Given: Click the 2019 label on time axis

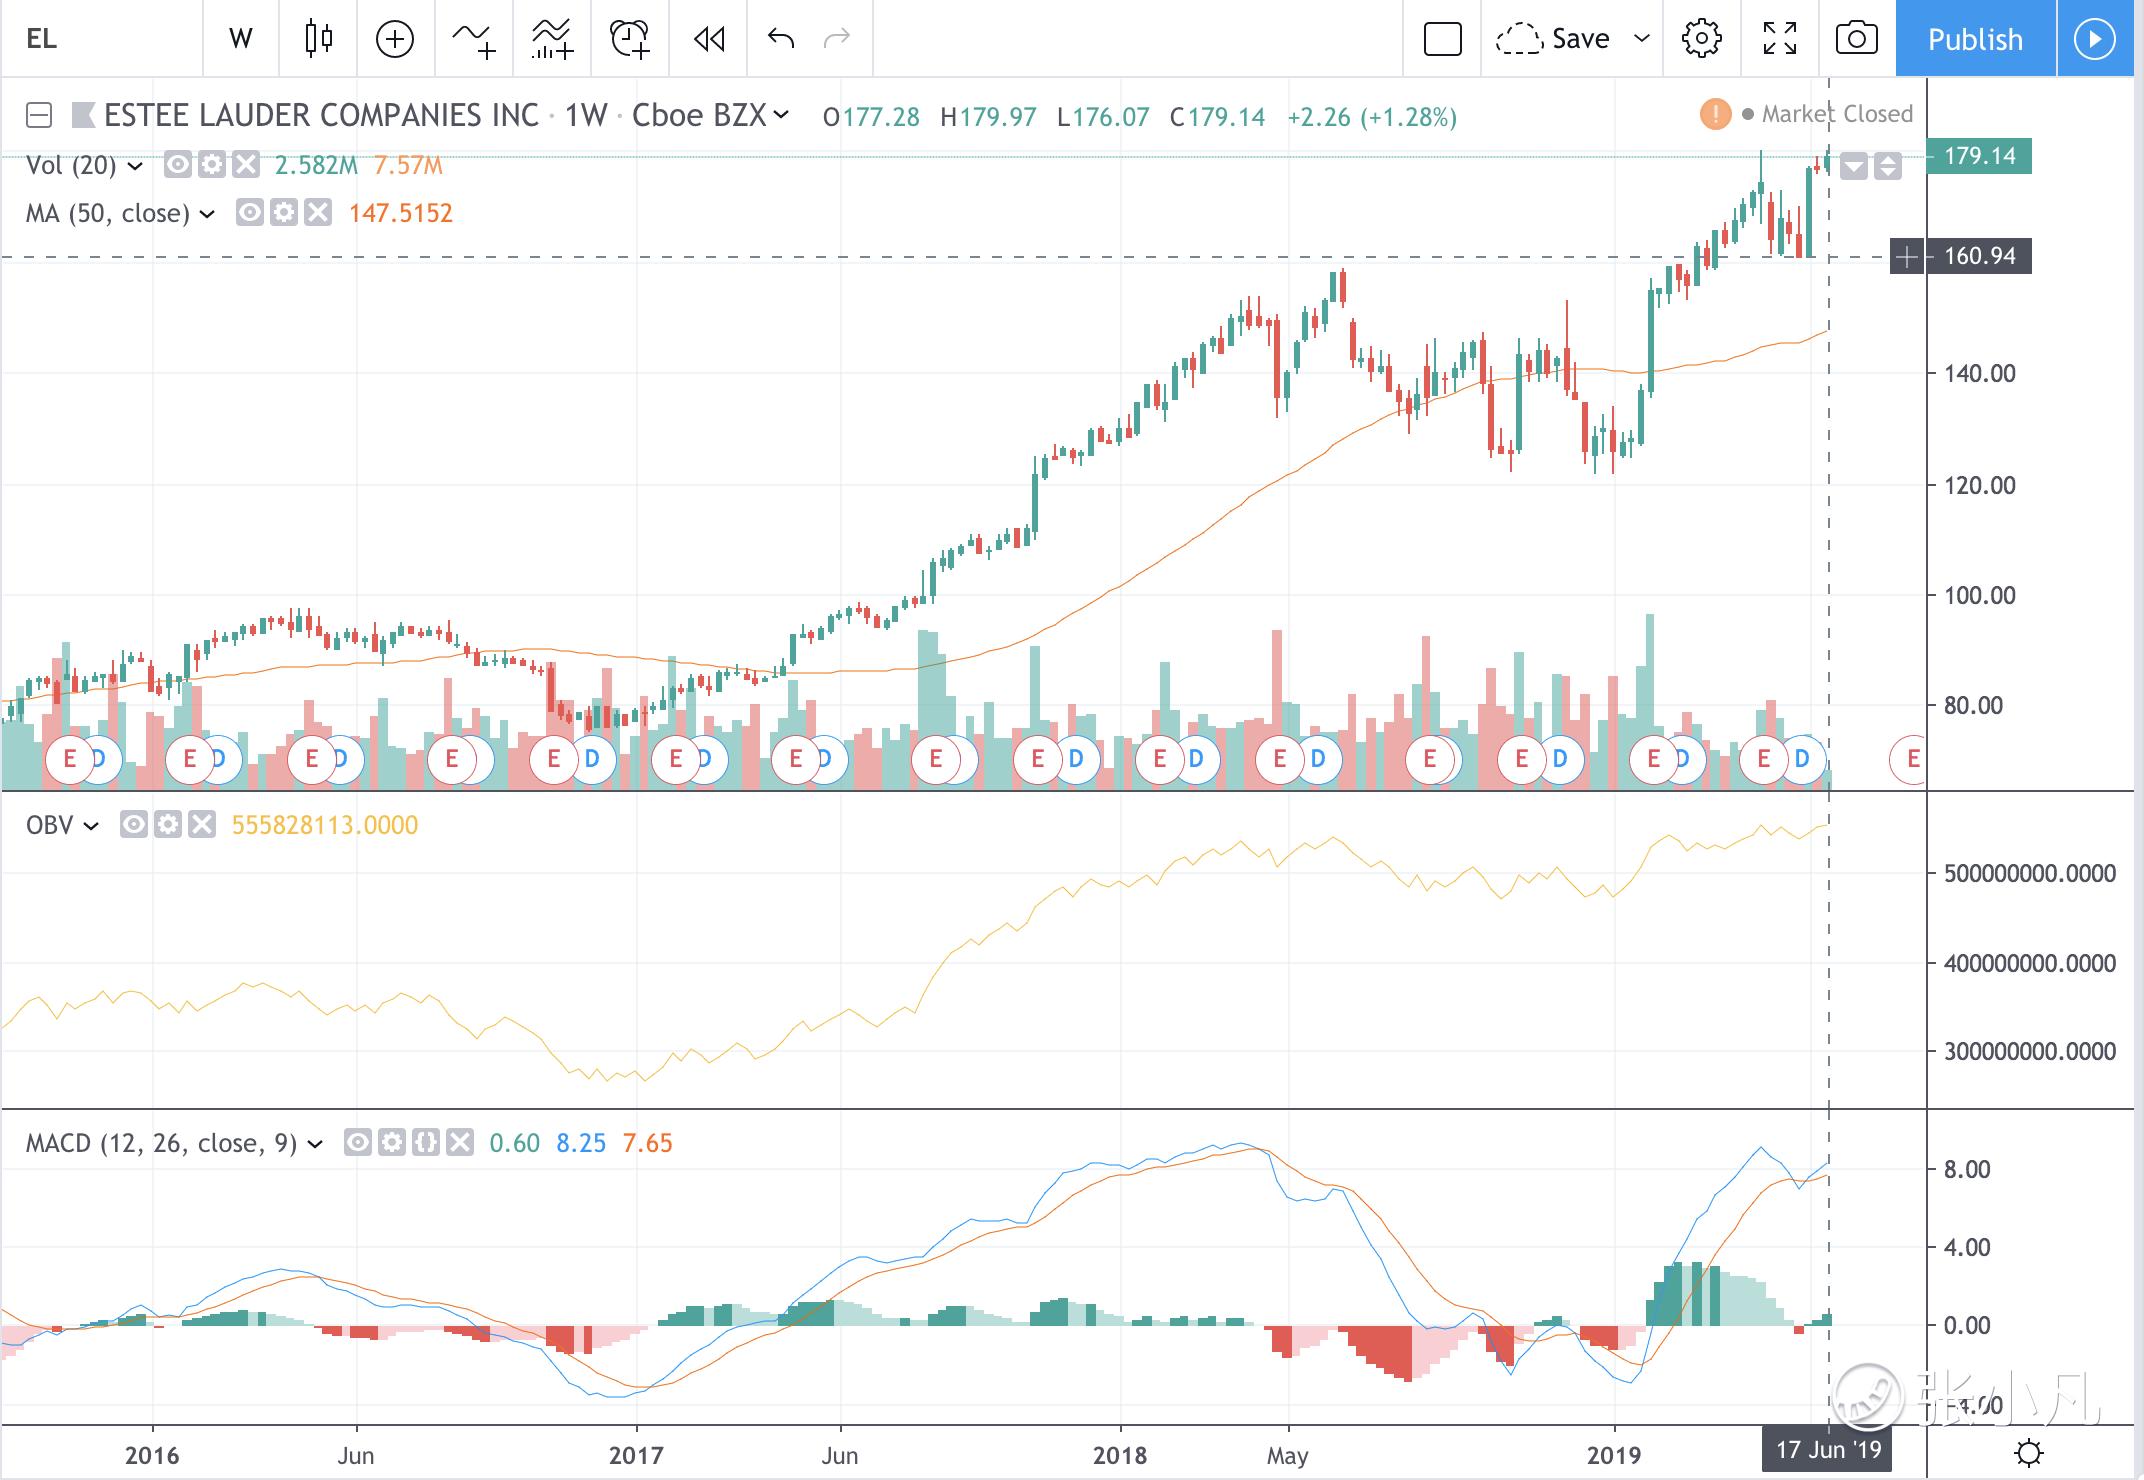Looking at the screenshot, I should 1614,1455.
